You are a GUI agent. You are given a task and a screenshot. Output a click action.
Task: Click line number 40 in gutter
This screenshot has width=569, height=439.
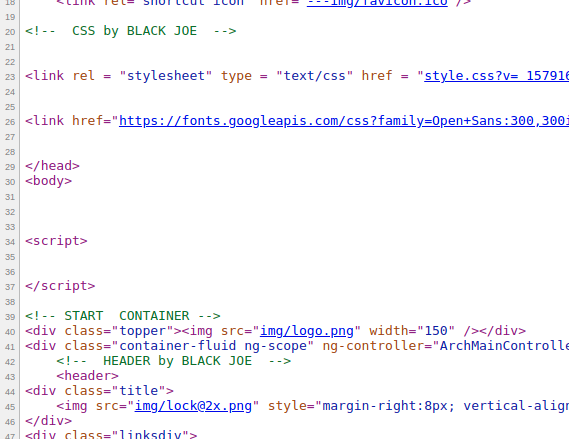[10, 332]
